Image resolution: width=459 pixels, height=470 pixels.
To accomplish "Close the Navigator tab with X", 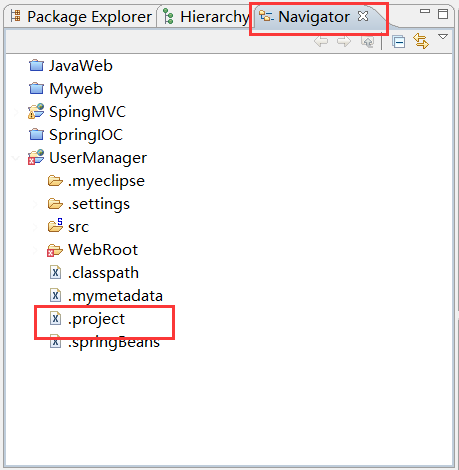I will pos(363,16).
